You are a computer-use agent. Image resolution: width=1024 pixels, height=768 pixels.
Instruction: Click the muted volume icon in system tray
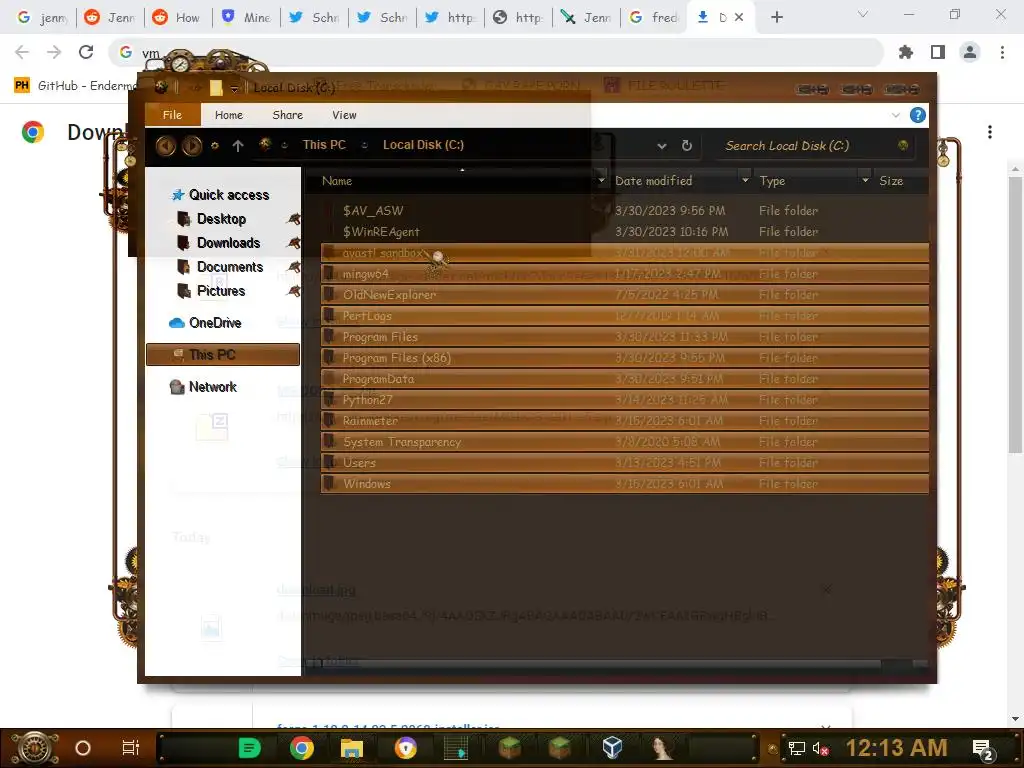click(x=821, y=749)
